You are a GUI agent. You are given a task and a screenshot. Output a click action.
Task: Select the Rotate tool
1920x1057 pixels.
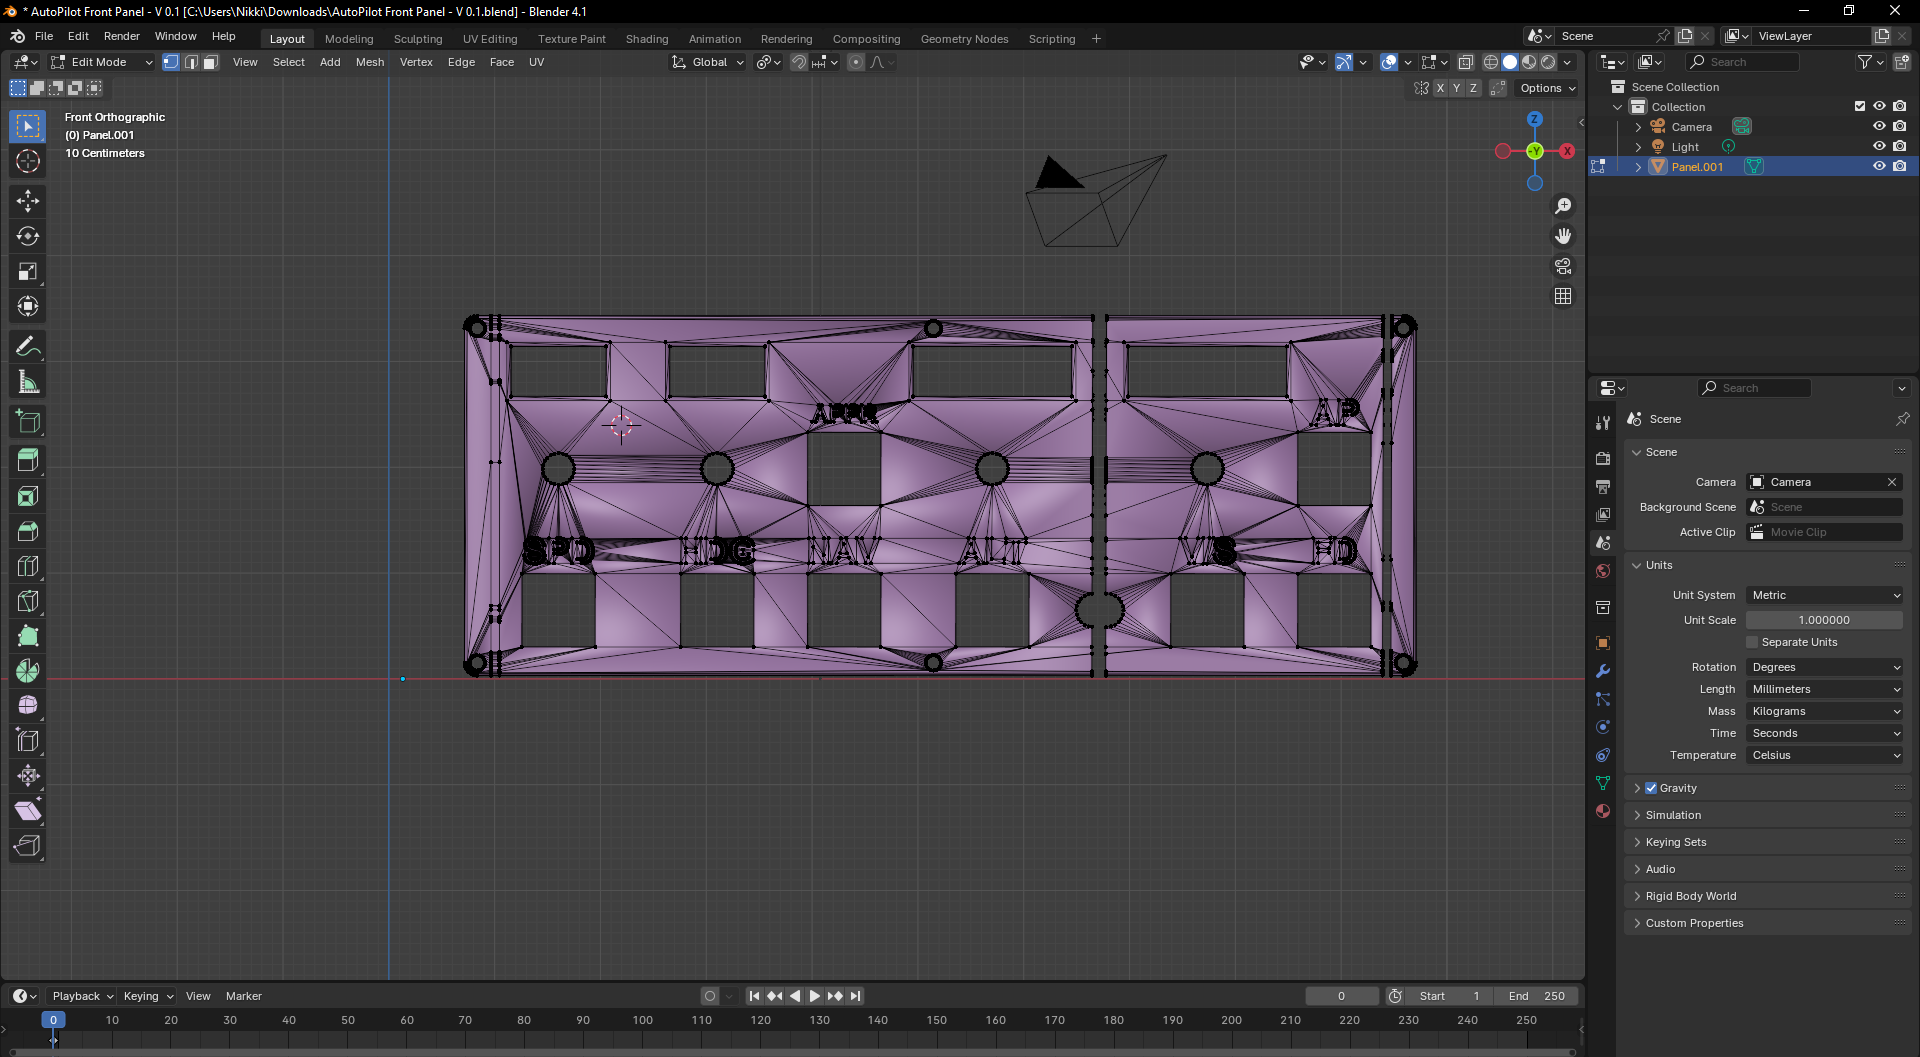(x=28, y=236)
